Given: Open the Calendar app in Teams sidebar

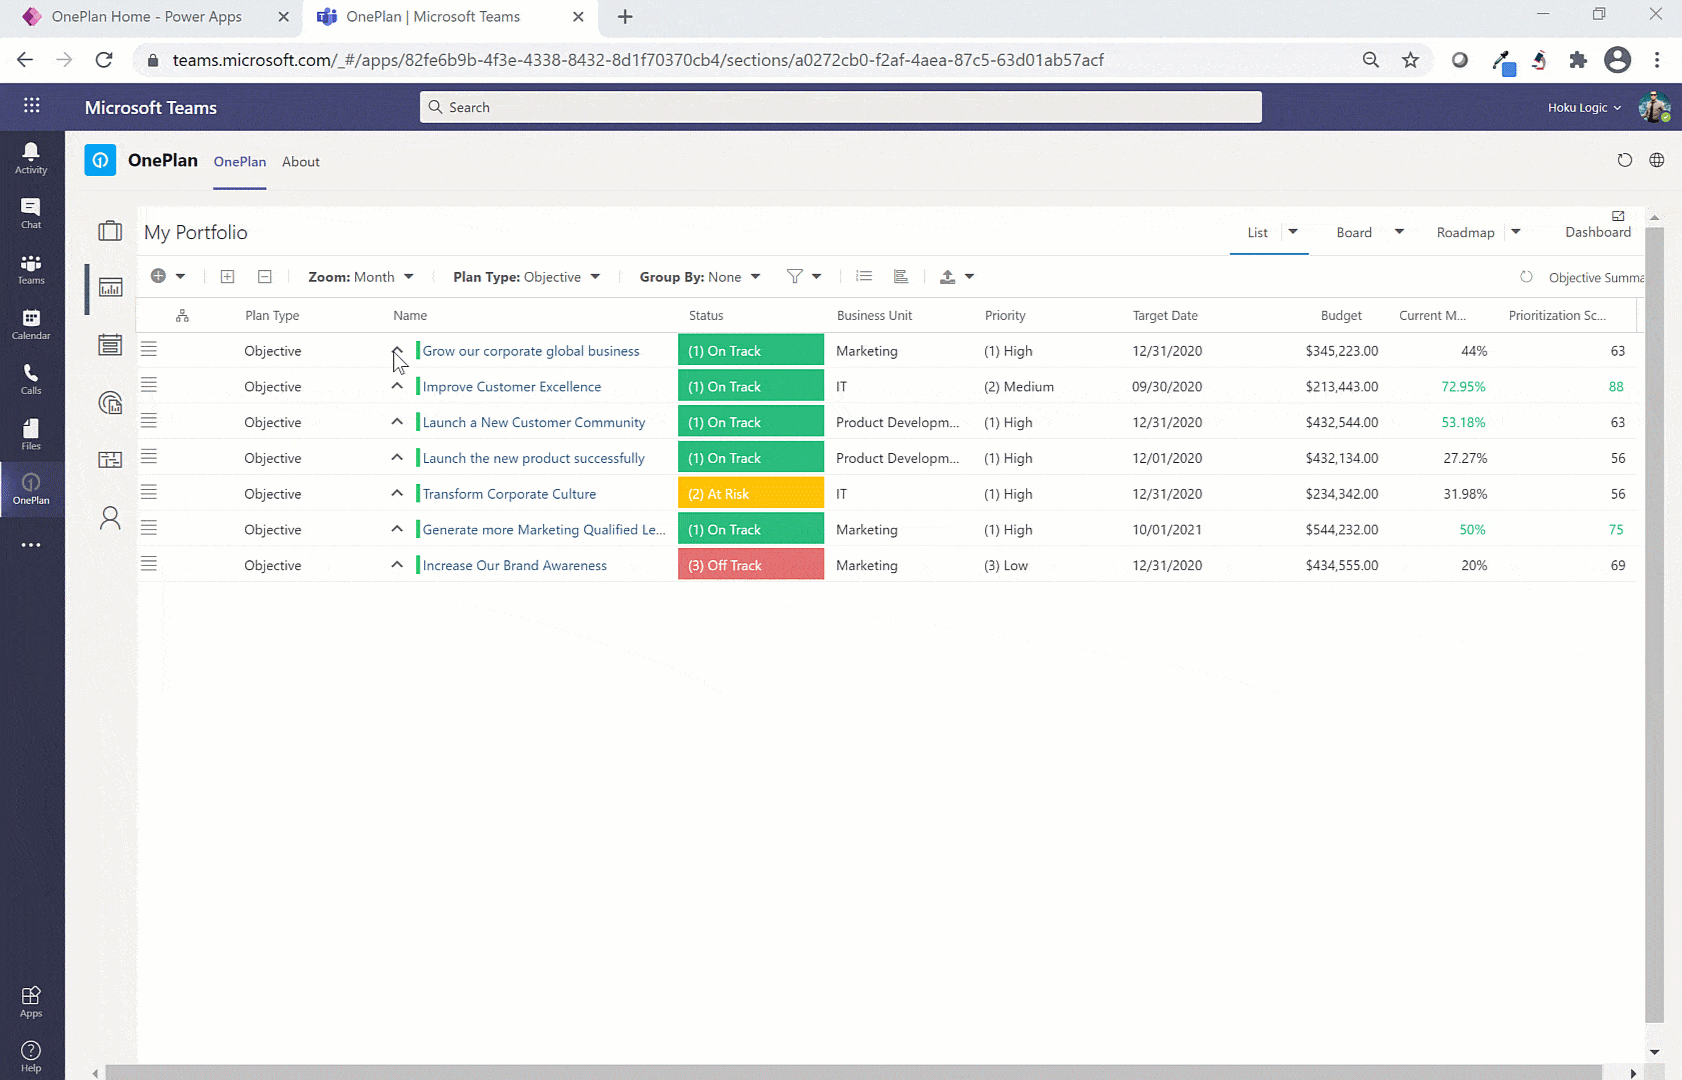Looking at the screenshot, I should point(31,323).
